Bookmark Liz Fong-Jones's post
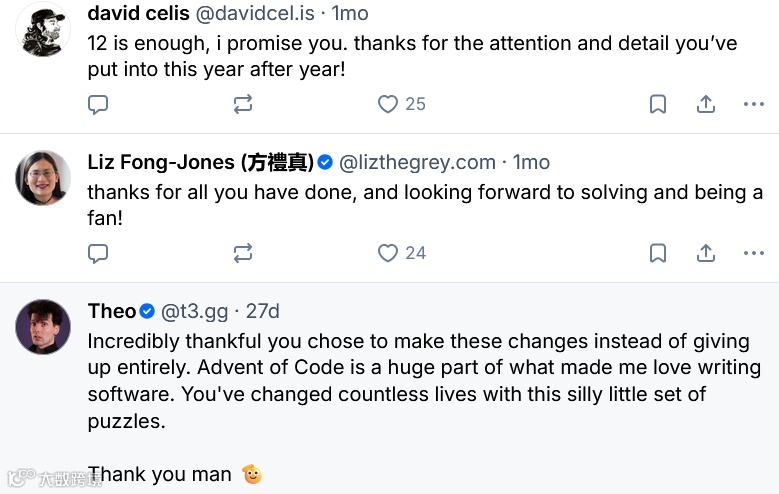779x494 pixels. [x=658, y=253]
